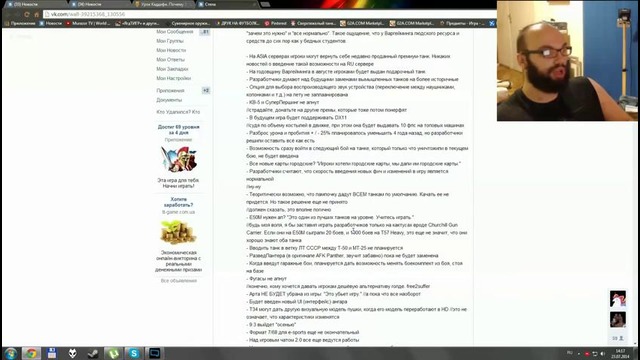Click the +2 badge beside Приложения

click(206, 90)
